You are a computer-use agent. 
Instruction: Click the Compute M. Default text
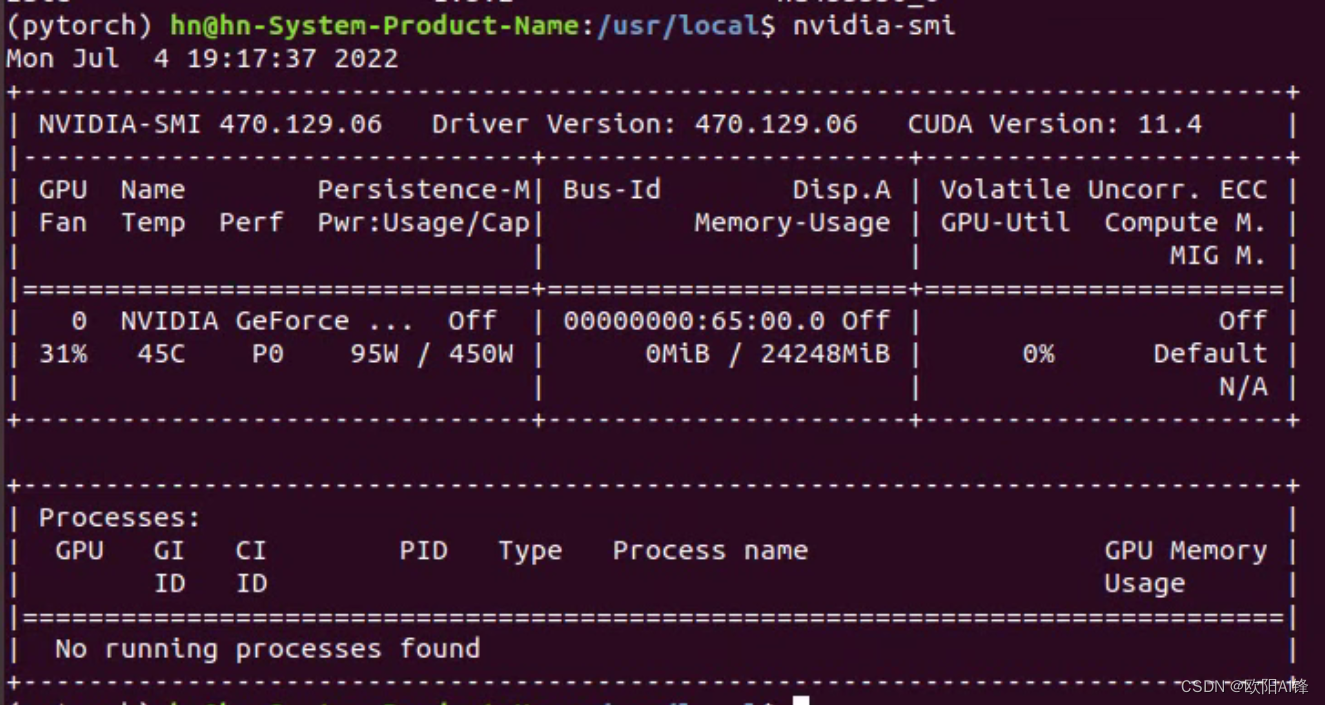click(x=1211, y=353)
